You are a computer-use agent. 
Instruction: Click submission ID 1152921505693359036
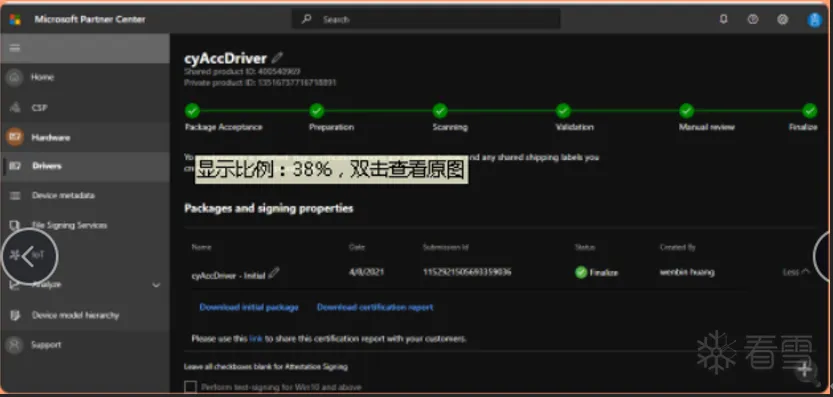click(x=467, y=272)
